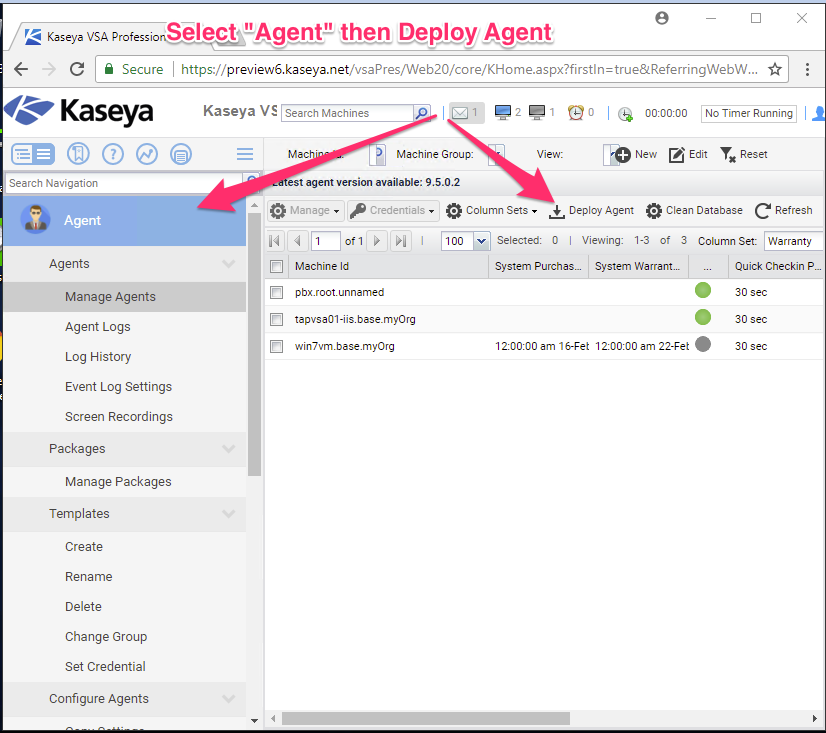Select the tapvsa01-iis.base.myOrg row checkbox
Image resolution: width=826 pixels, height=733 pixels.
click(x=277, y=319)
